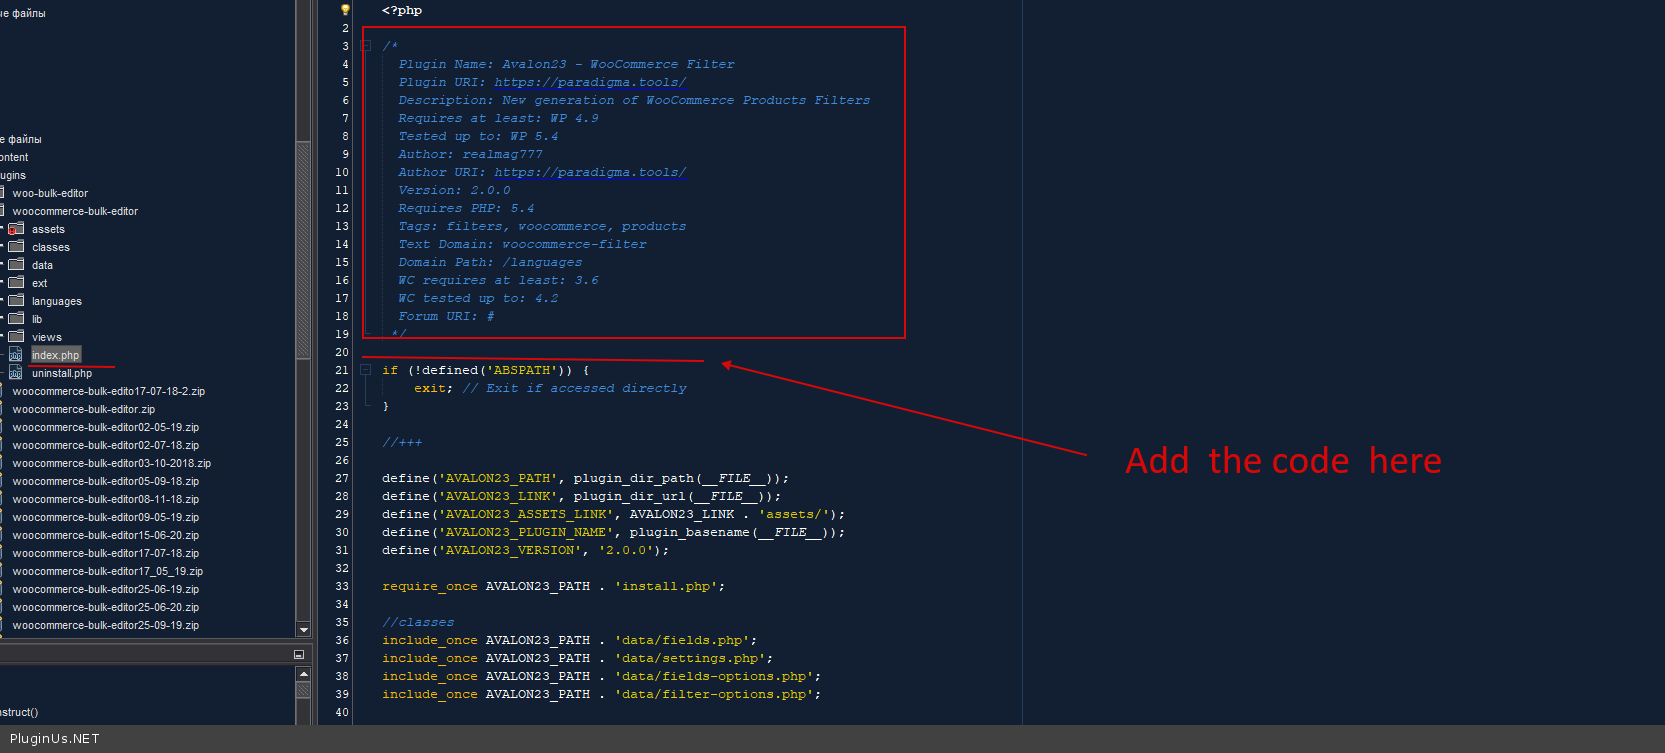The width and height of the screenshot is (1665, 753).
Task: Click the classes folder icon
Action: (x=16, y=247)
